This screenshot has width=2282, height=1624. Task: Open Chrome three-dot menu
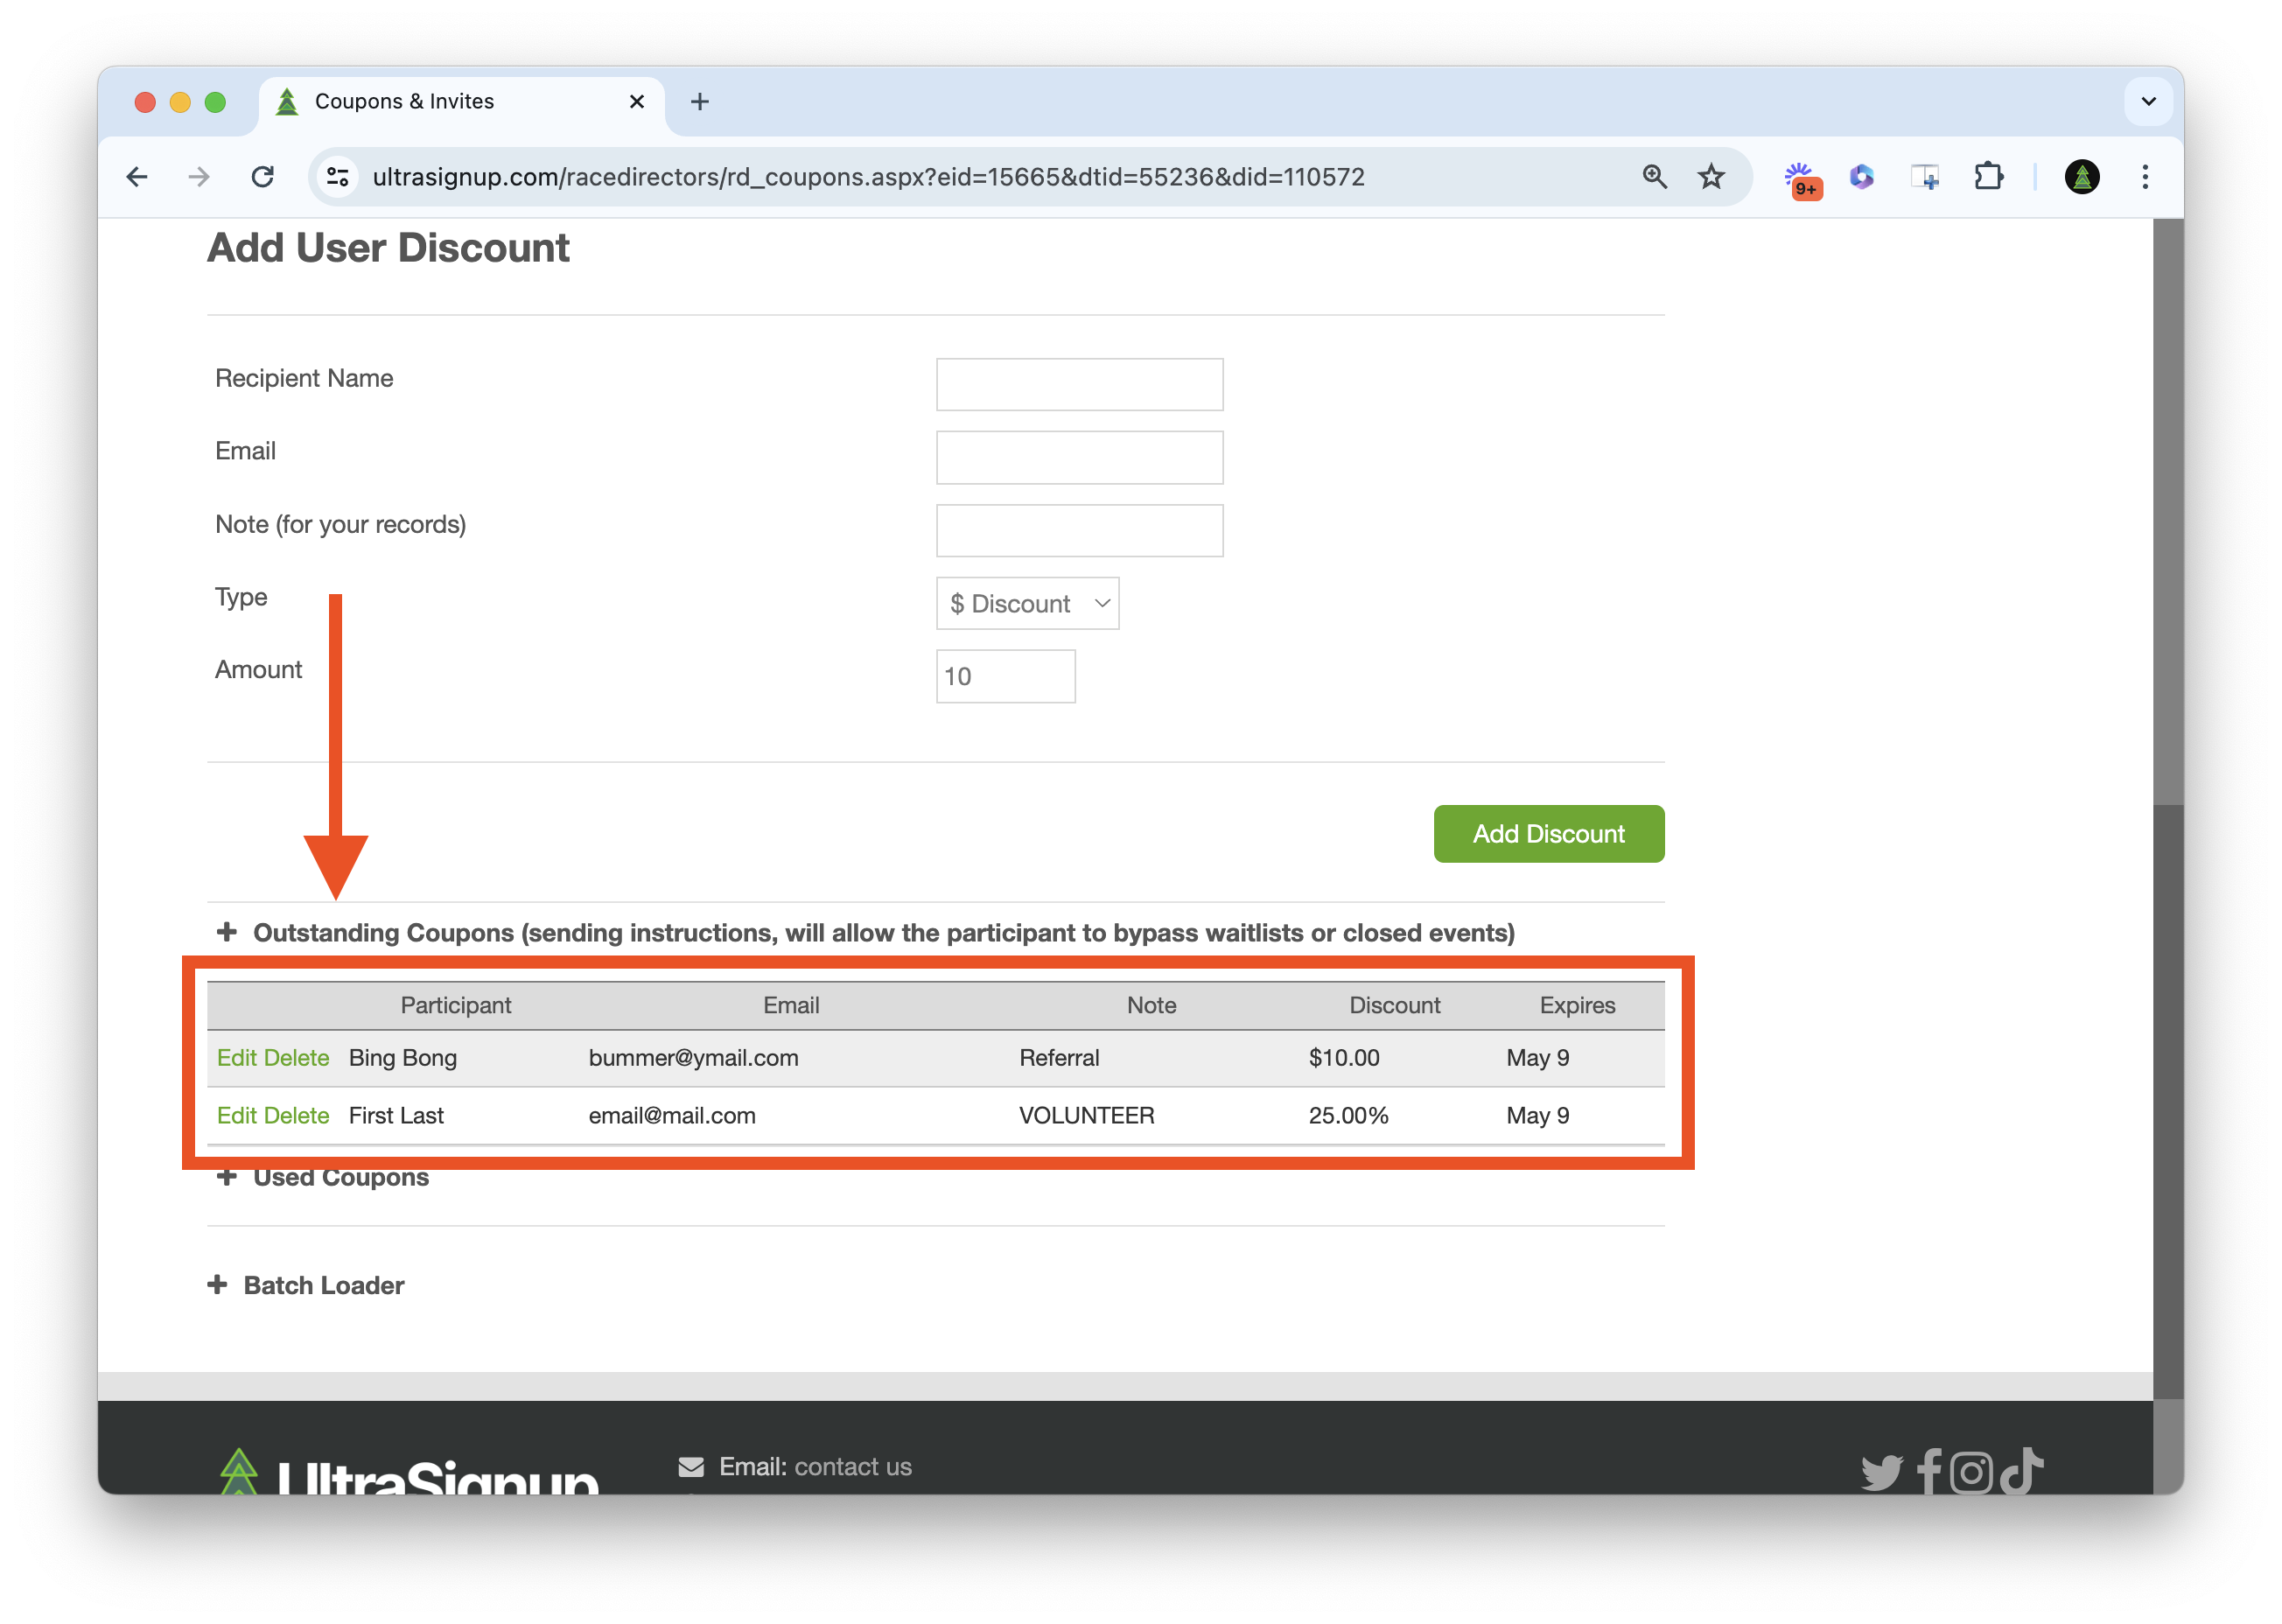click(2144, 177)
